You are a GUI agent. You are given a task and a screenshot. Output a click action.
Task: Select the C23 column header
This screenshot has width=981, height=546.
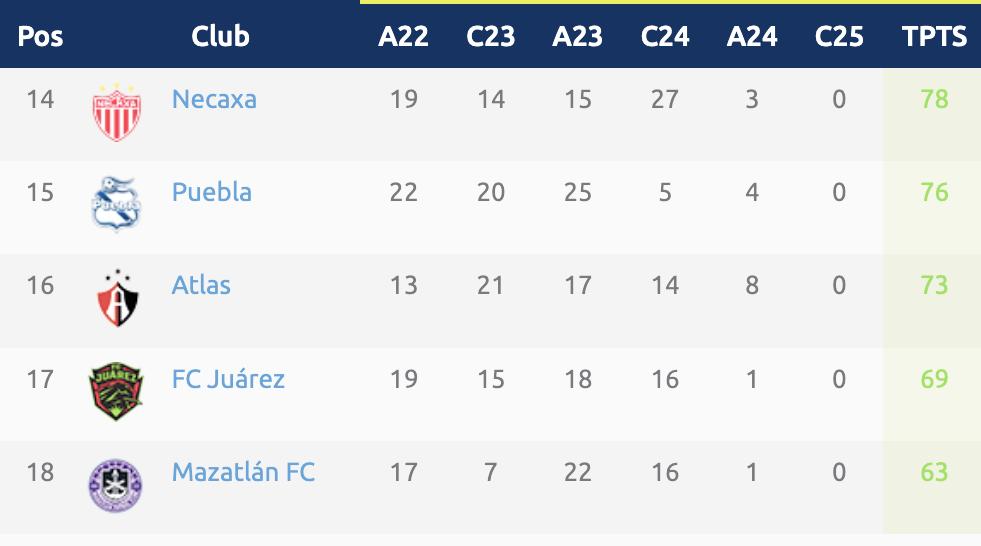(490, 37)
